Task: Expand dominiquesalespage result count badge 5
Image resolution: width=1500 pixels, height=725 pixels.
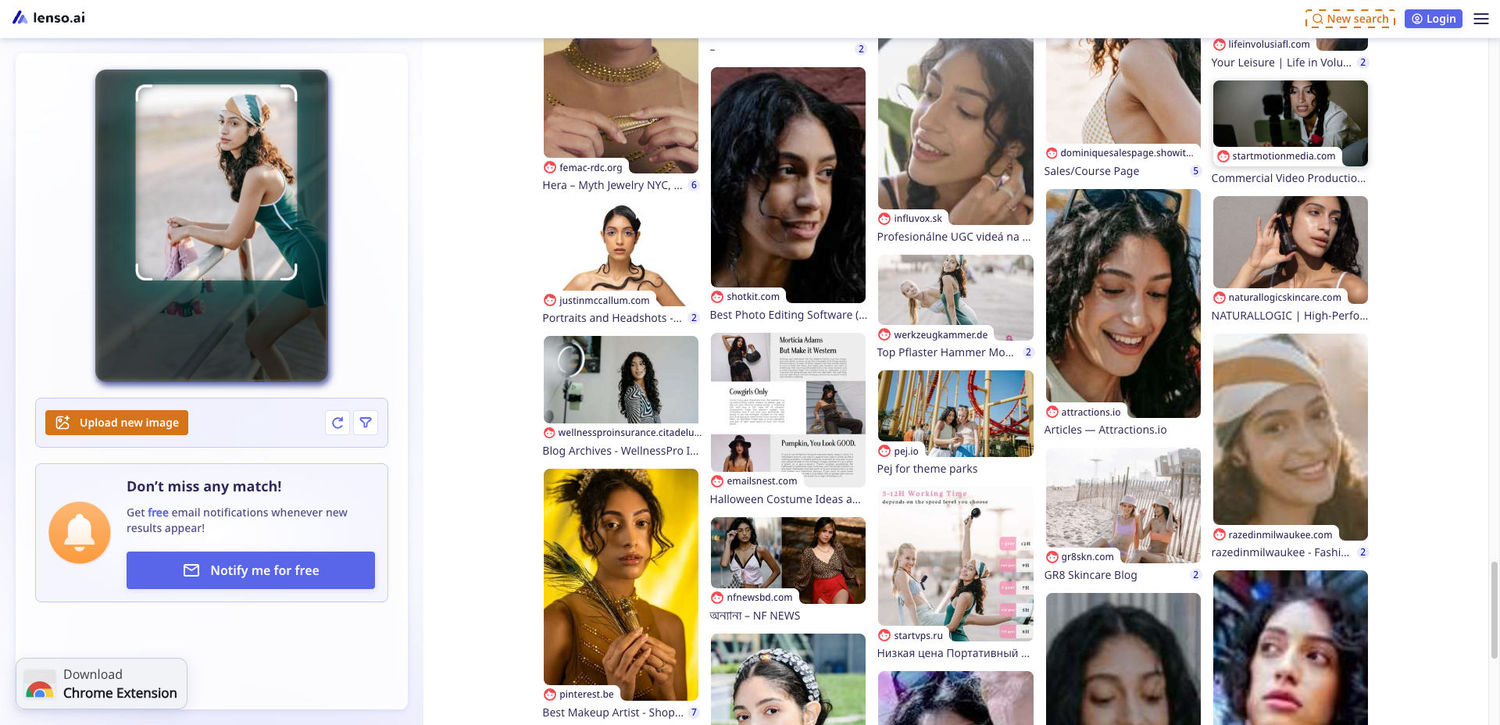Action: [x=1195, y=171]
